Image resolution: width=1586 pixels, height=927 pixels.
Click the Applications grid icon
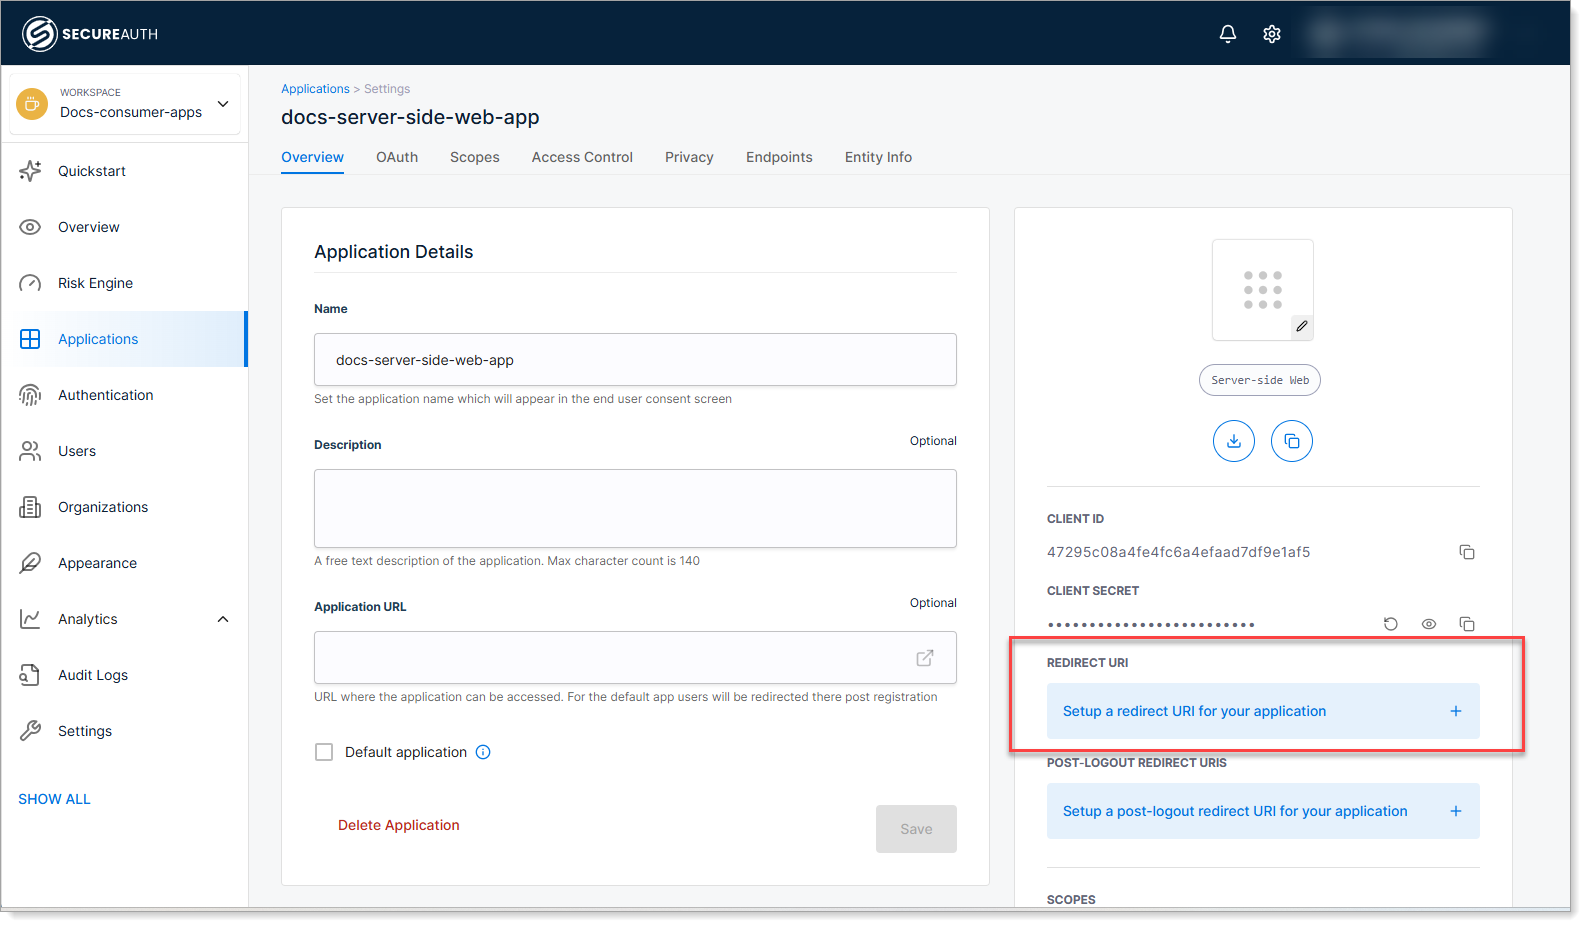30,339
